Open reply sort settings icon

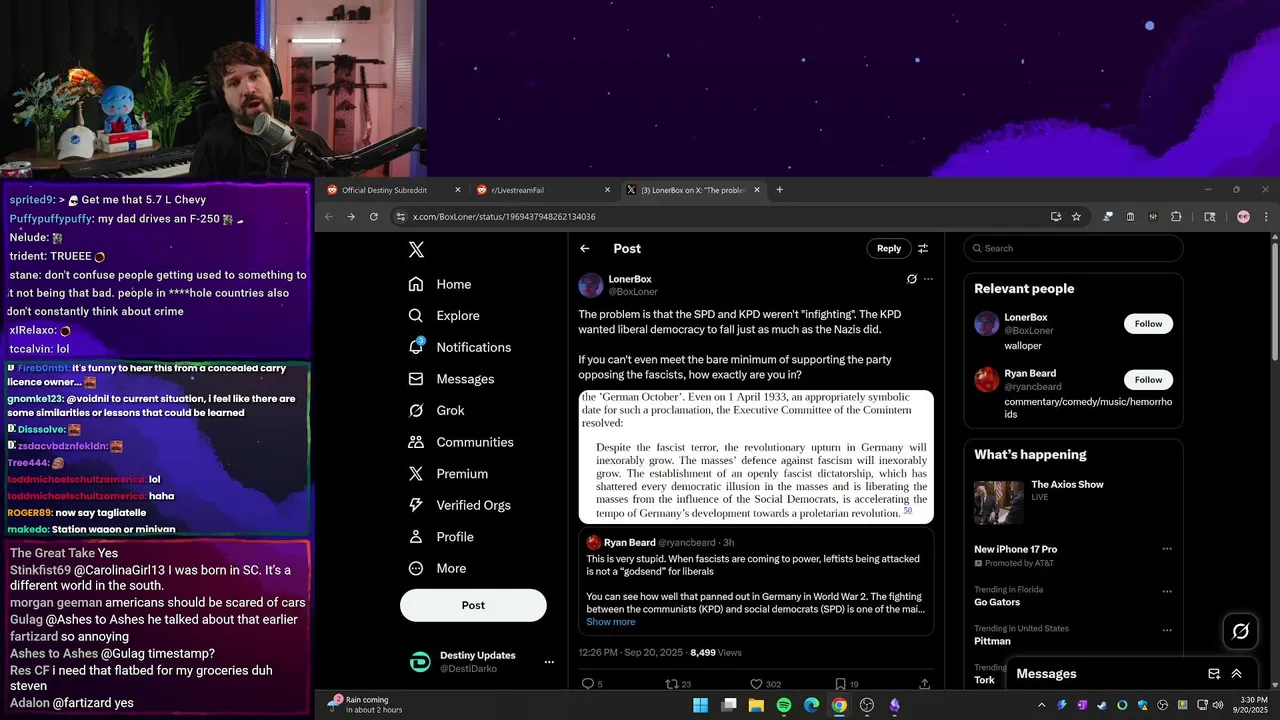[x=923, y=249]
